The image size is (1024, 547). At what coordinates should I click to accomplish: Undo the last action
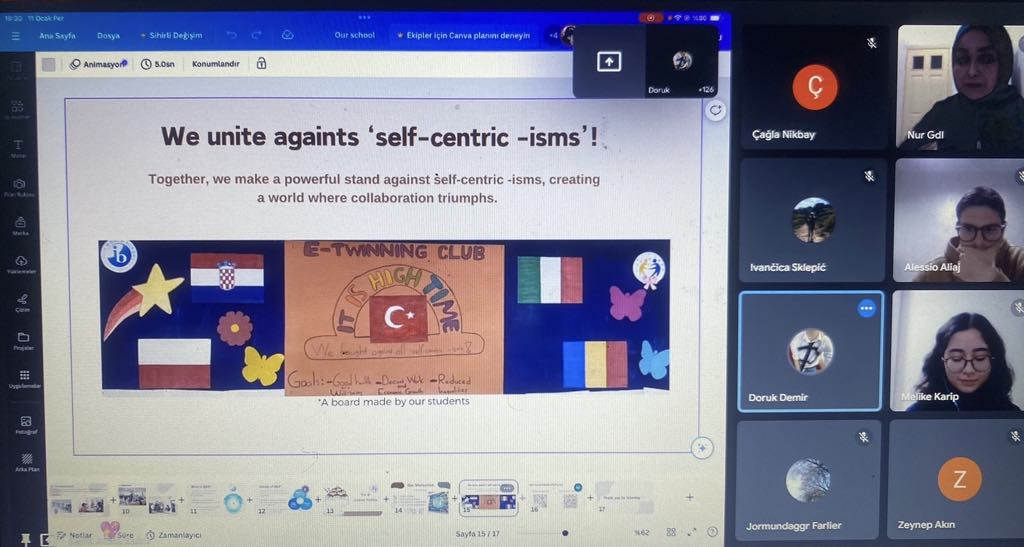coord(232,35)
